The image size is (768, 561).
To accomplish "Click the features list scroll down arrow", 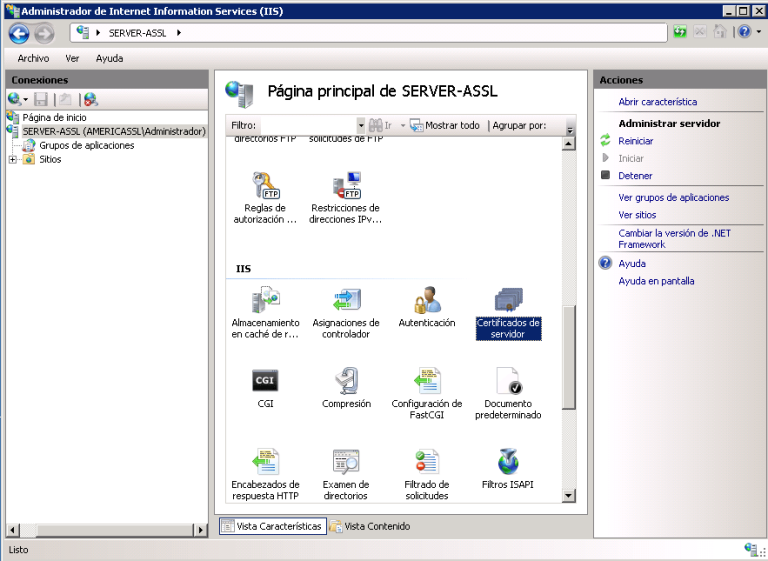I will click(x=569, y=495).
